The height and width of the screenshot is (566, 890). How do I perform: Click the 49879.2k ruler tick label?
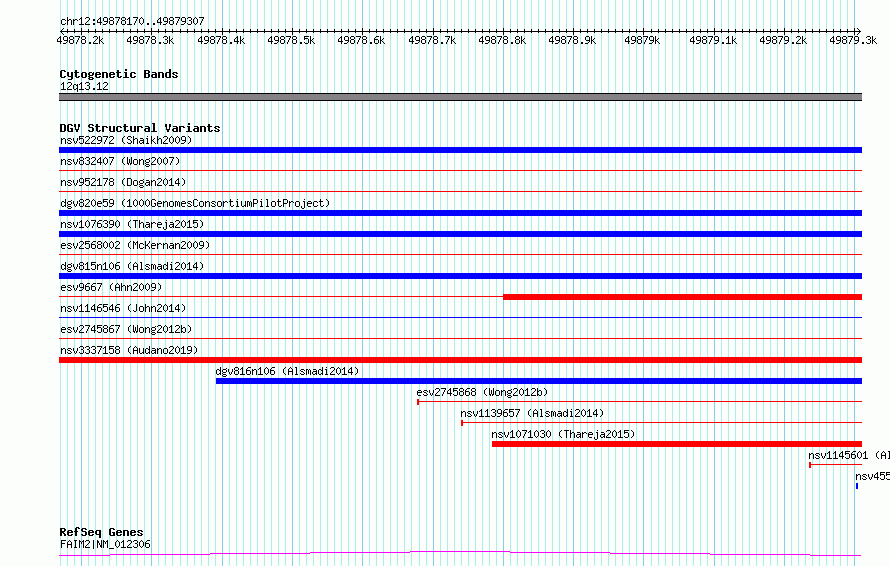(783, 40)
